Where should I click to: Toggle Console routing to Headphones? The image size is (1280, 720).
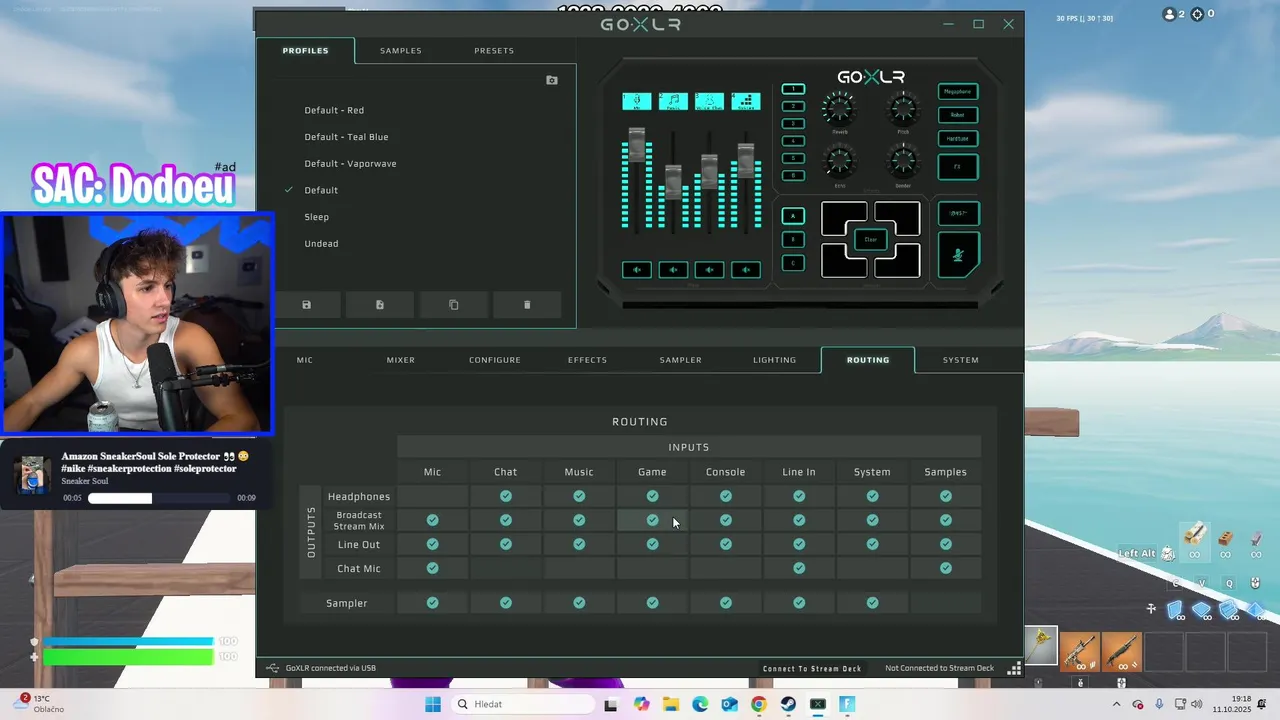pos(726,496)
